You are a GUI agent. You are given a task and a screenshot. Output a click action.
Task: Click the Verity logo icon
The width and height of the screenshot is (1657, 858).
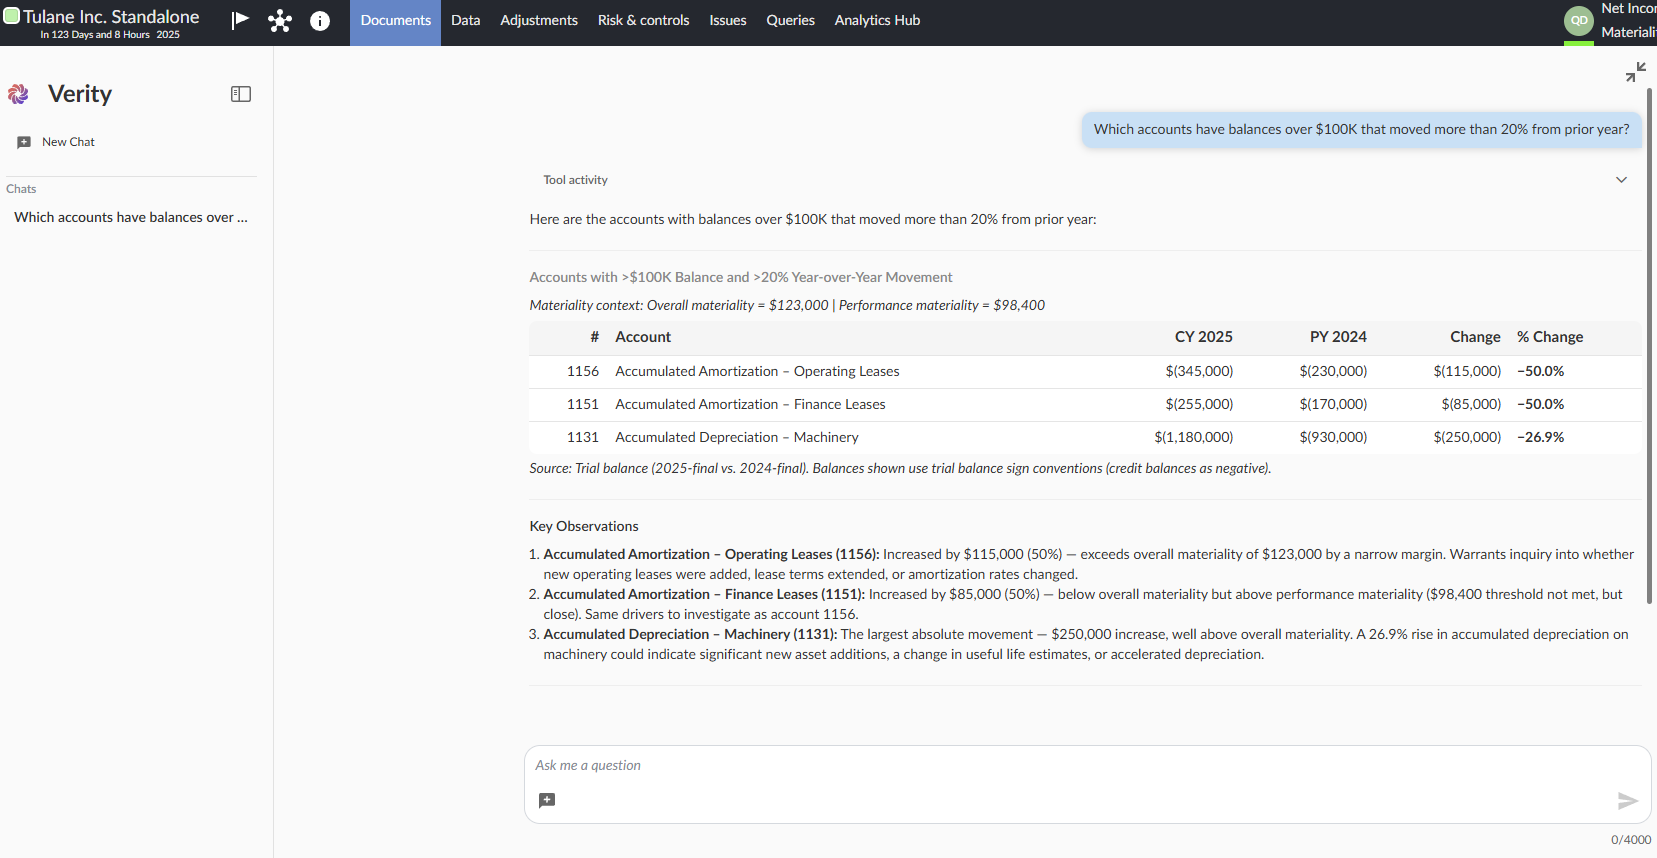click(x=18, y=94)
